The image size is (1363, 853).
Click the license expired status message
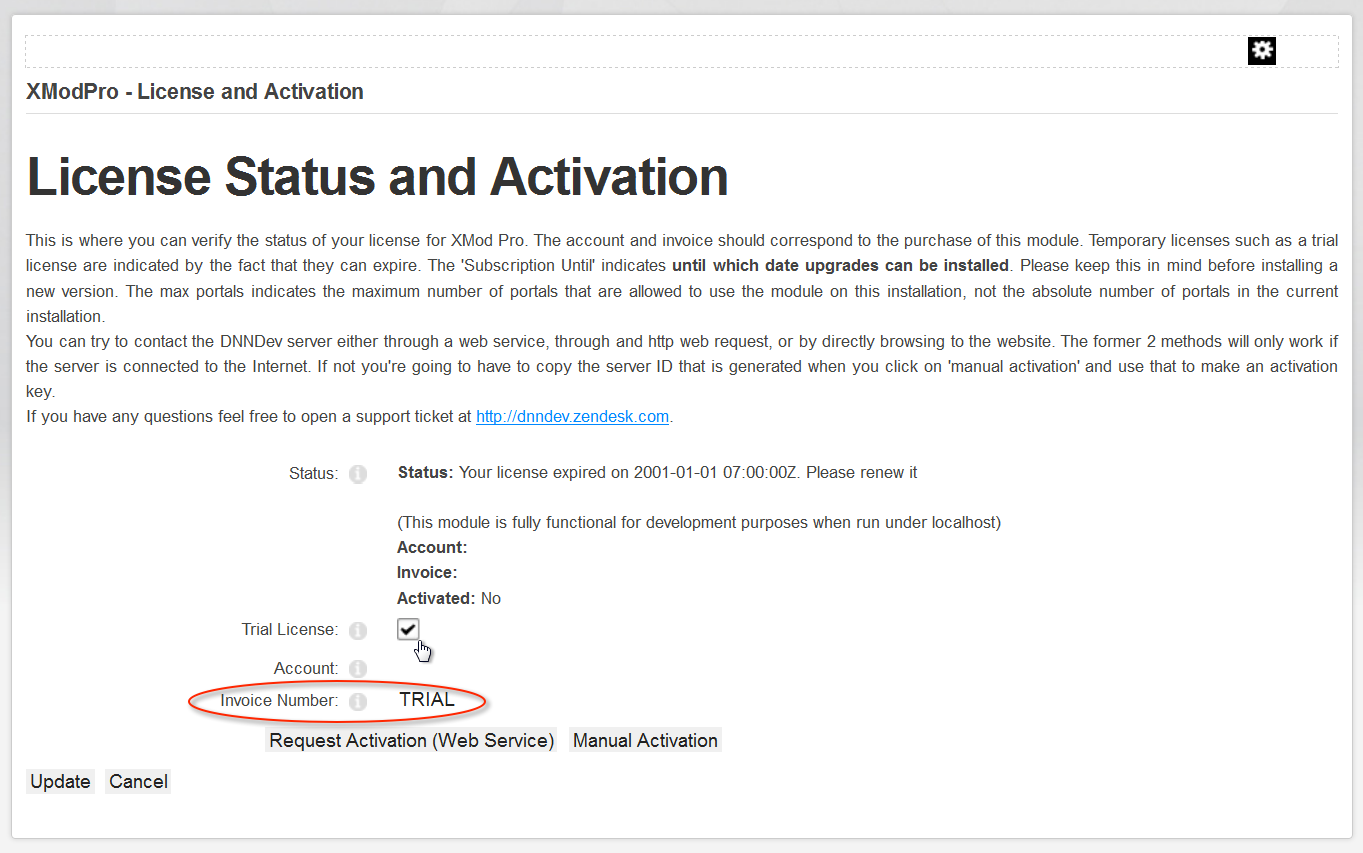click(x=657, y=472)
